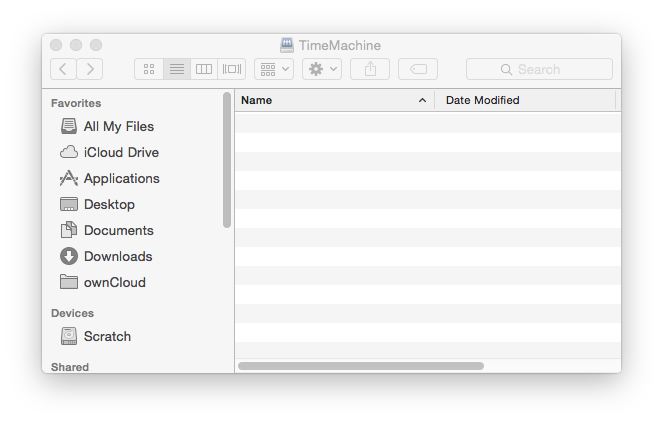The height and width of the screenshot is (423, 663).
Task: Click the Applications sidebar icon
Action: tap(68, 178)
